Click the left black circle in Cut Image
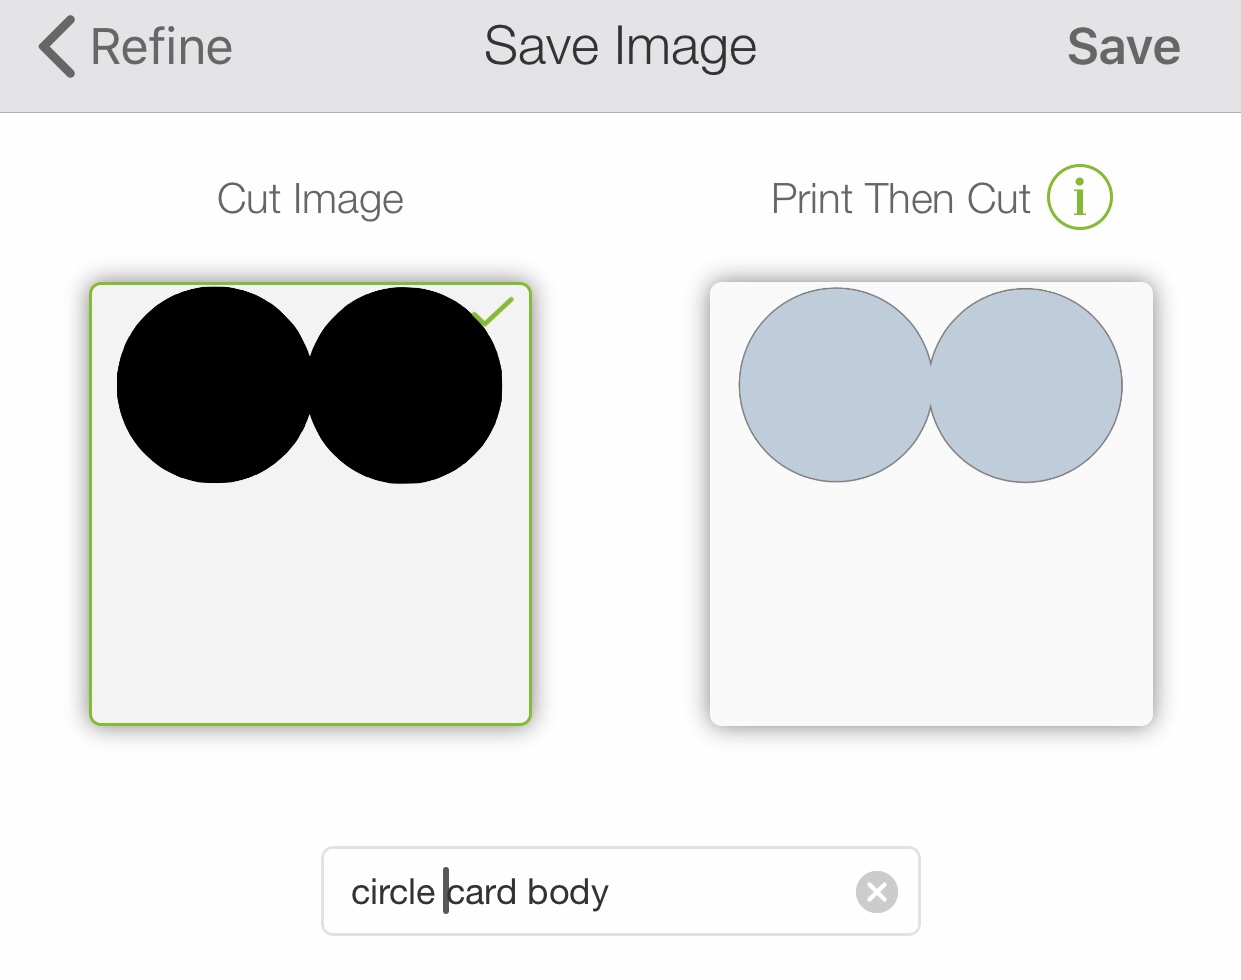The width and height of the screenshot is (1241, 980). (213, 385)
